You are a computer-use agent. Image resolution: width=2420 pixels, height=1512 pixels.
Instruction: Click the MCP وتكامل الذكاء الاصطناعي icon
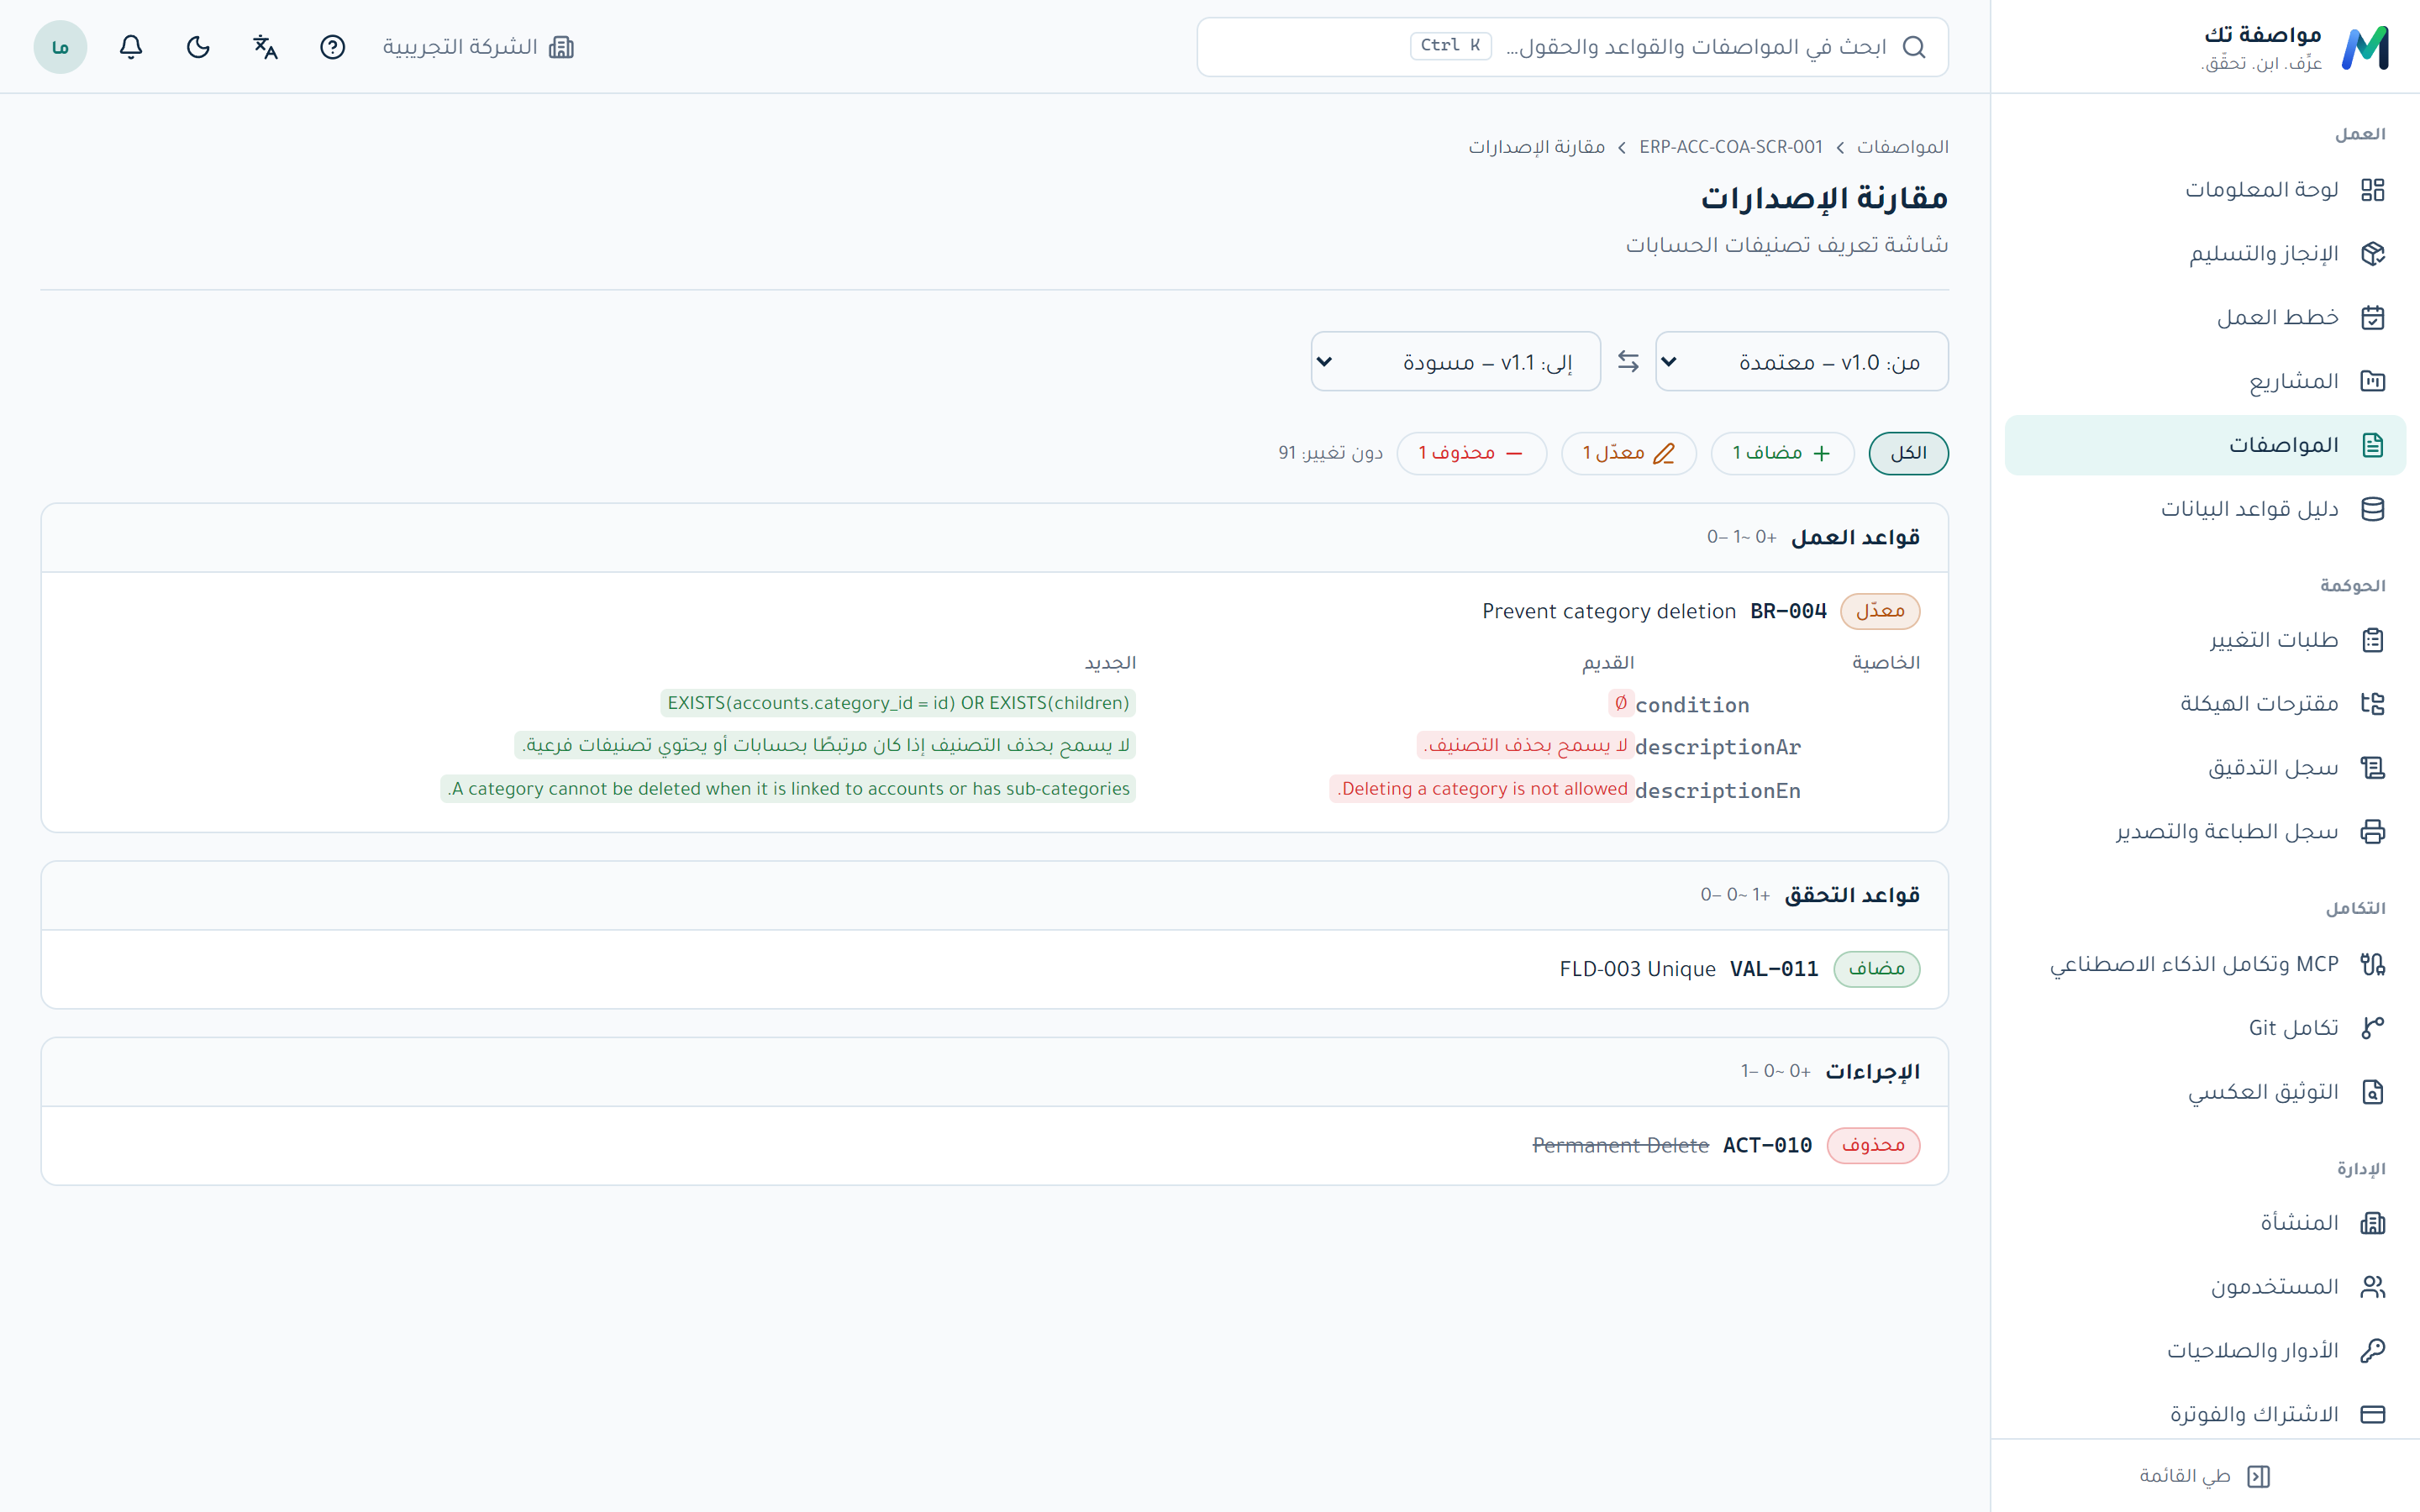tap(2372, 964)
